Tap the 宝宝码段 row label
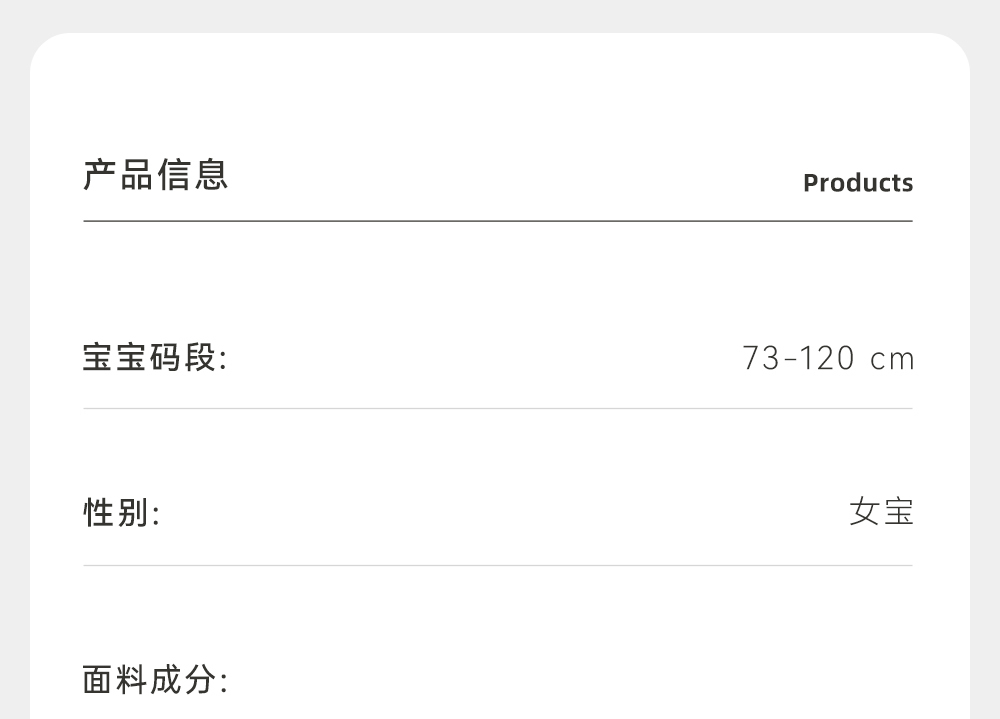 [x=155, y=357]
